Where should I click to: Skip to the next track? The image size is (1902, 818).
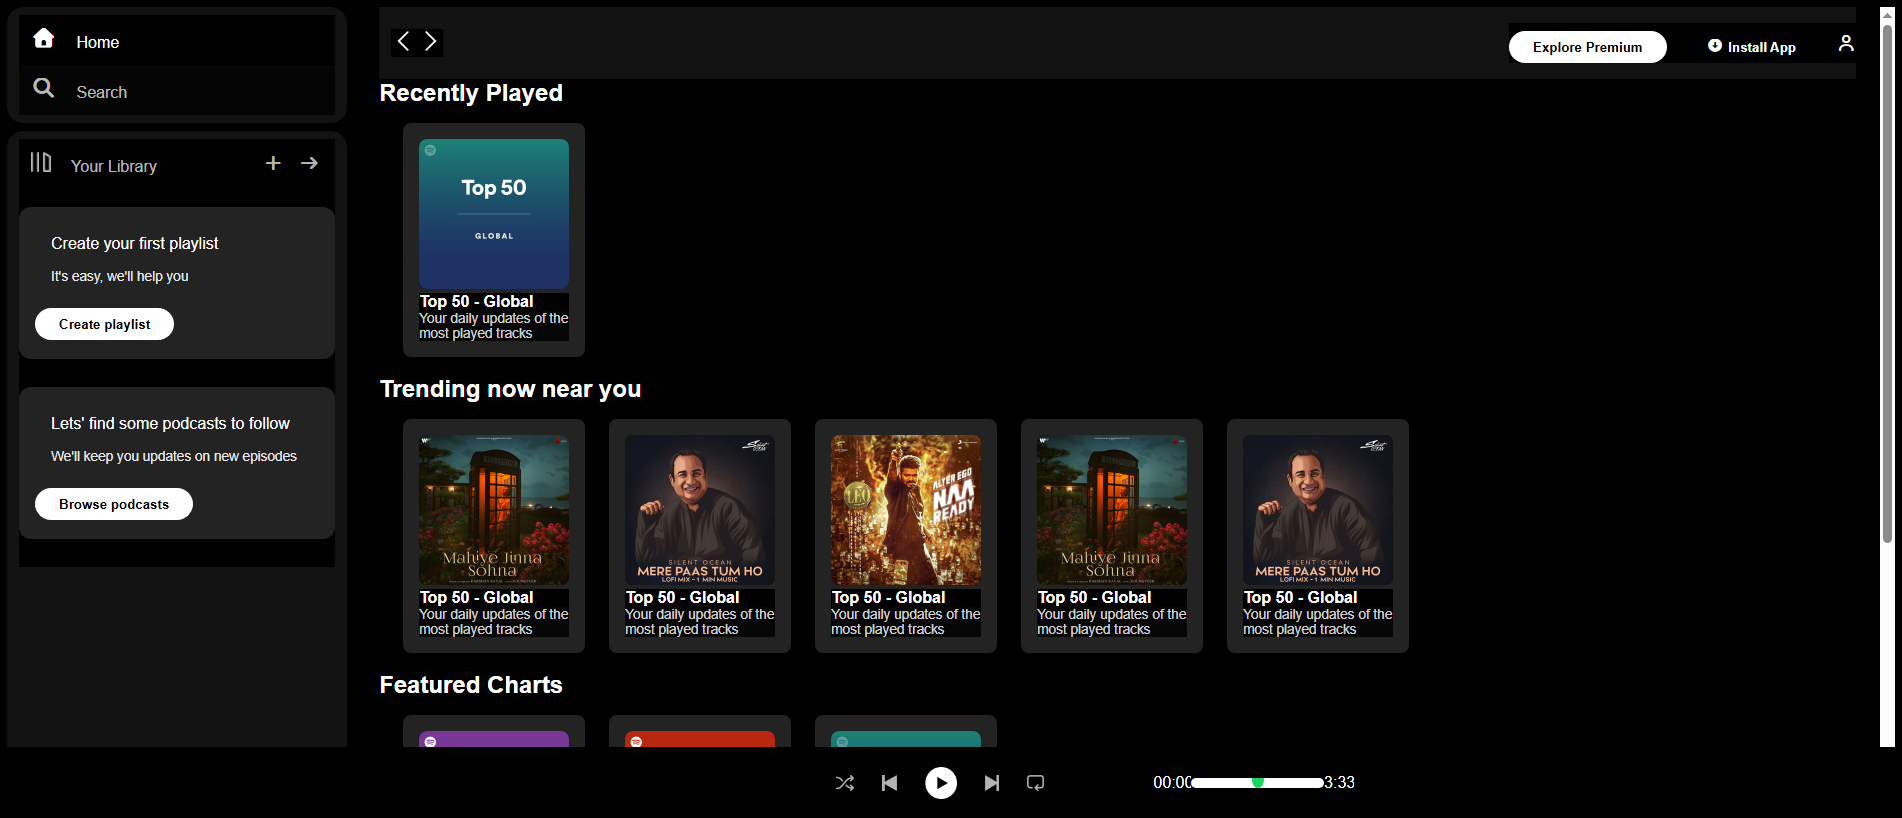pyautogui.click(x=991, y=783)
